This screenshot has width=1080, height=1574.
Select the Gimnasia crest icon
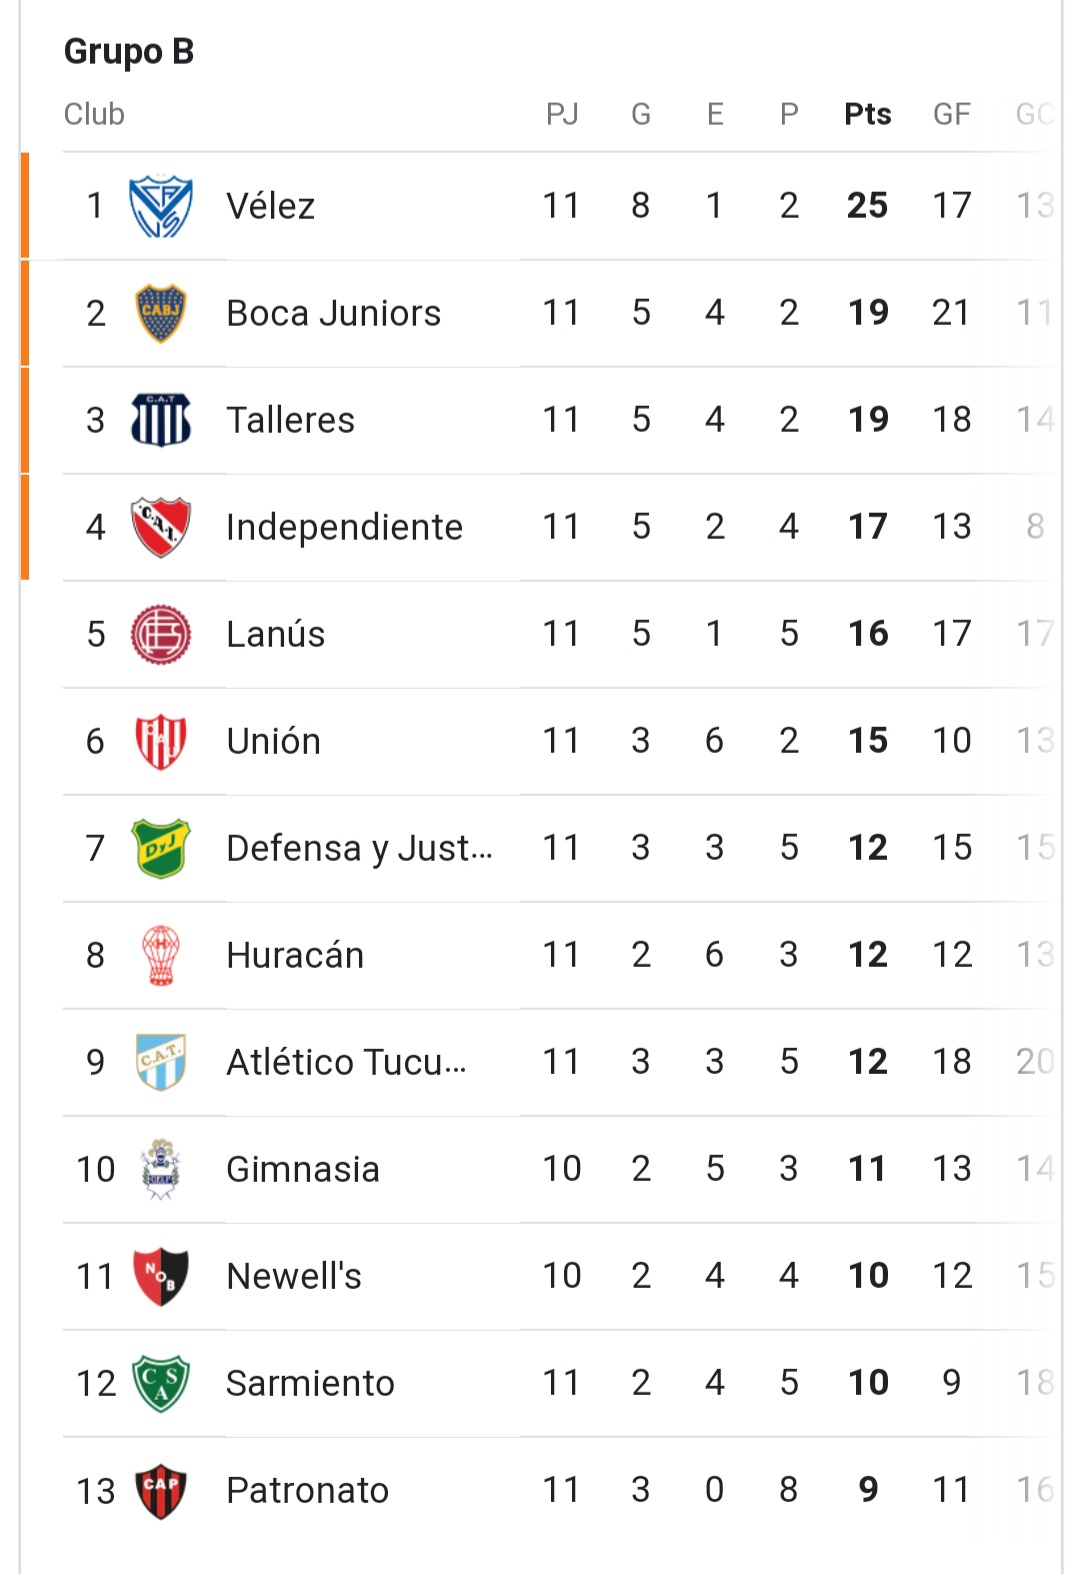point(161,1169)
